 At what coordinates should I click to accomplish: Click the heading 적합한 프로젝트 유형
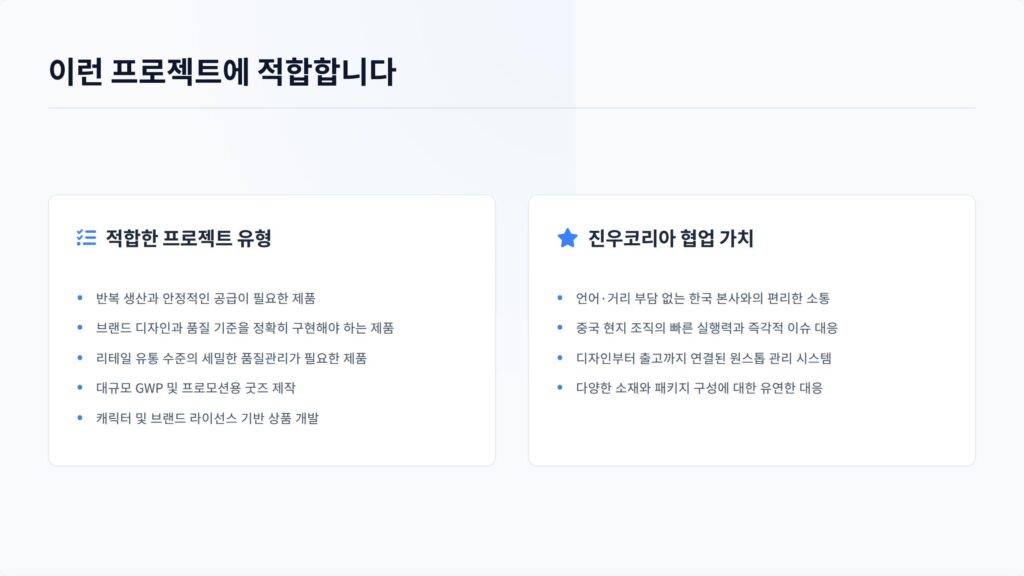coord(188,238)
